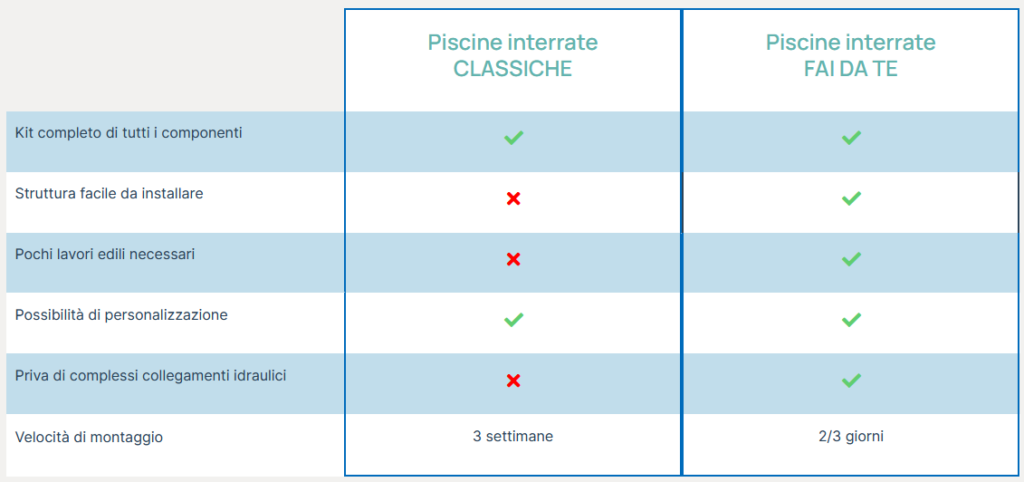
Task: Click the red cross for Struttura facile da installare
Action: coord(513,199)
